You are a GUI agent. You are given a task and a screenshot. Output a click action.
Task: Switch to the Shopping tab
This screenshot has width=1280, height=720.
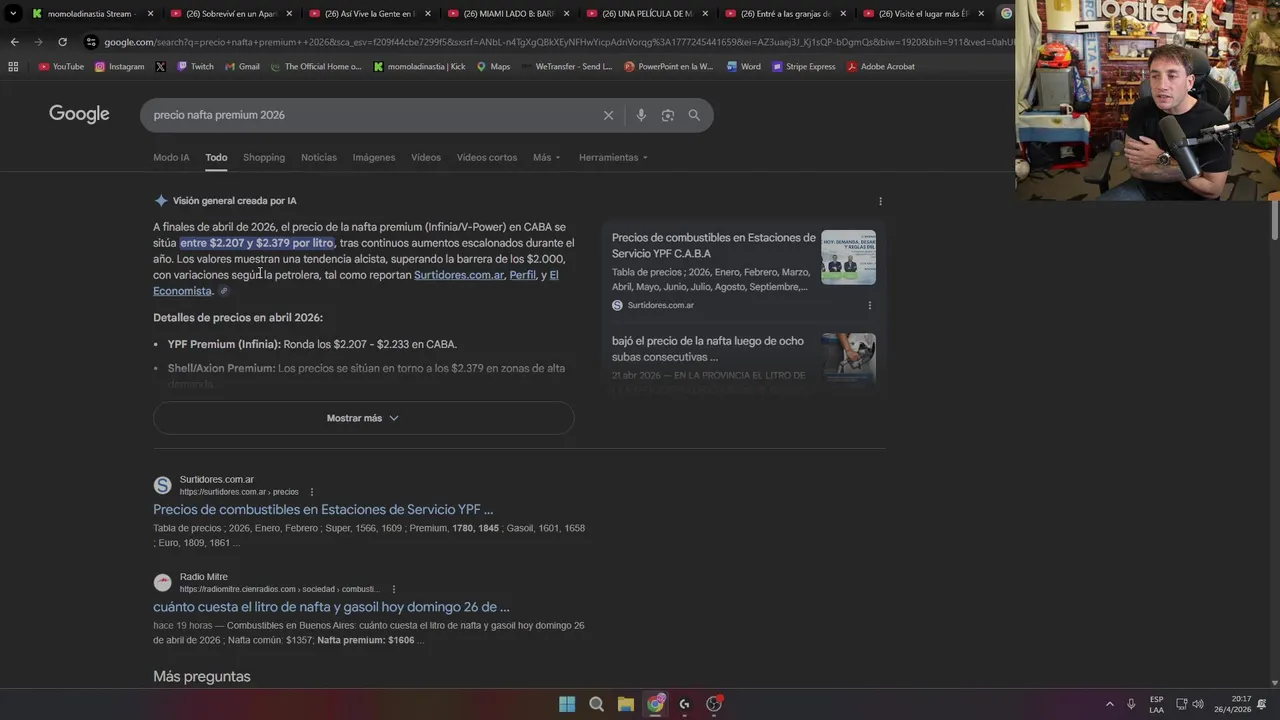coord(264,157)
